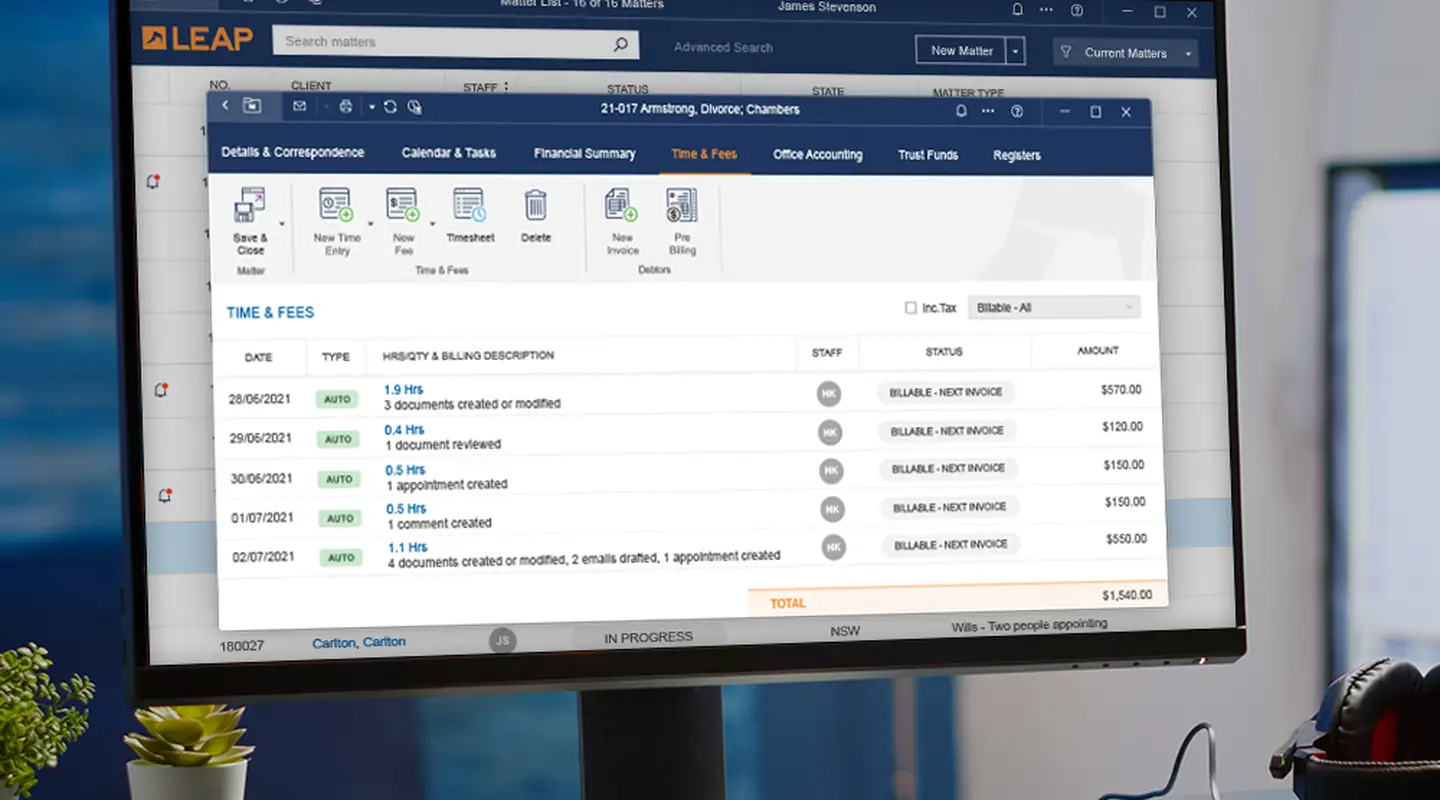Expand the New Fee dropdown arrow
Screen dimensions: 1440x800
click(x=433, y=223)
